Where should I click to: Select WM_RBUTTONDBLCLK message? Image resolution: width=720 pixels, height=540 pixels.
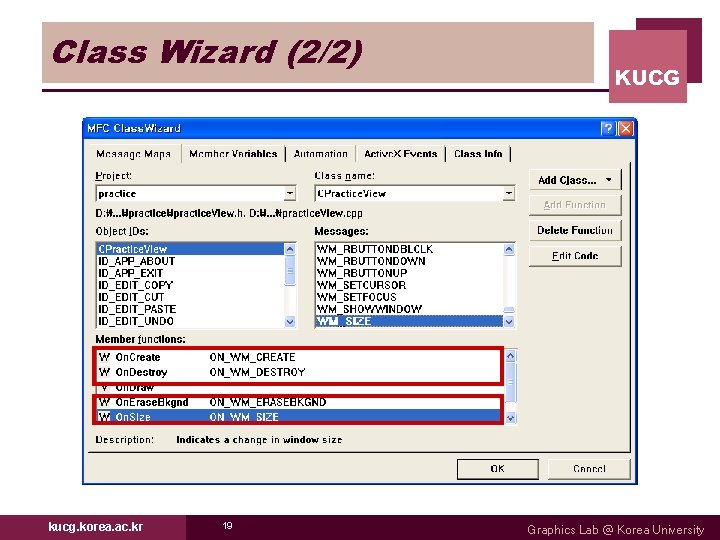(409, 249)
